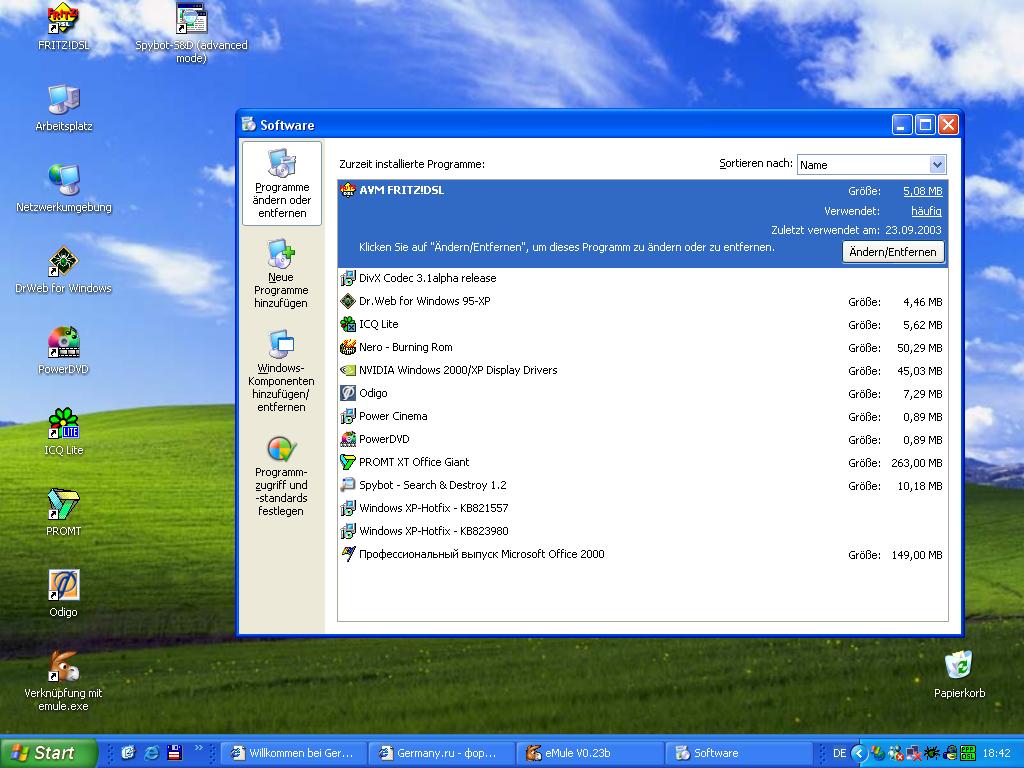Select the emule.exe shortcut on the desktop
This screenshot has width=1024, height=768.
coord(63,681)
